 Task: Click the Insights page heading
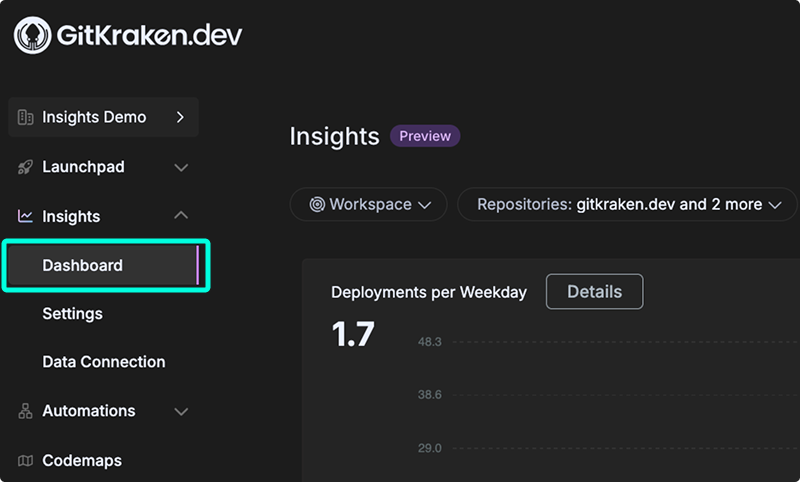click(334, 137)
